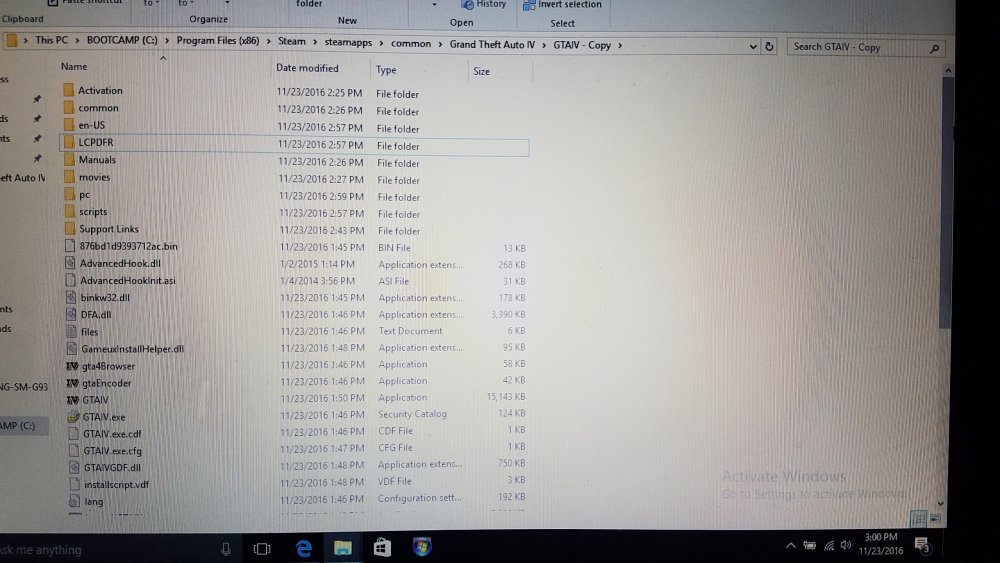This screenshot has height=563, width=1000.
Task: Select the installscript.vdf file name
Action: pyautogui.click(x=116, y=485)
